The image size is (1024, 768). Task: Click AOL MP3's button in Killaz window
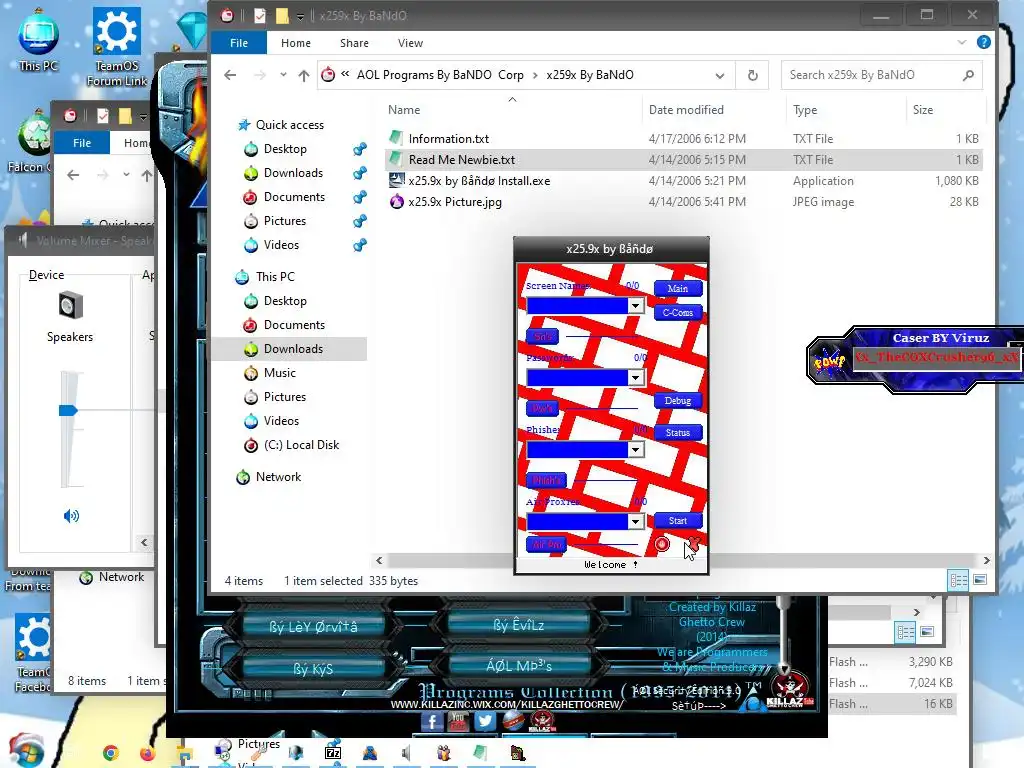(x=519, y=666)
